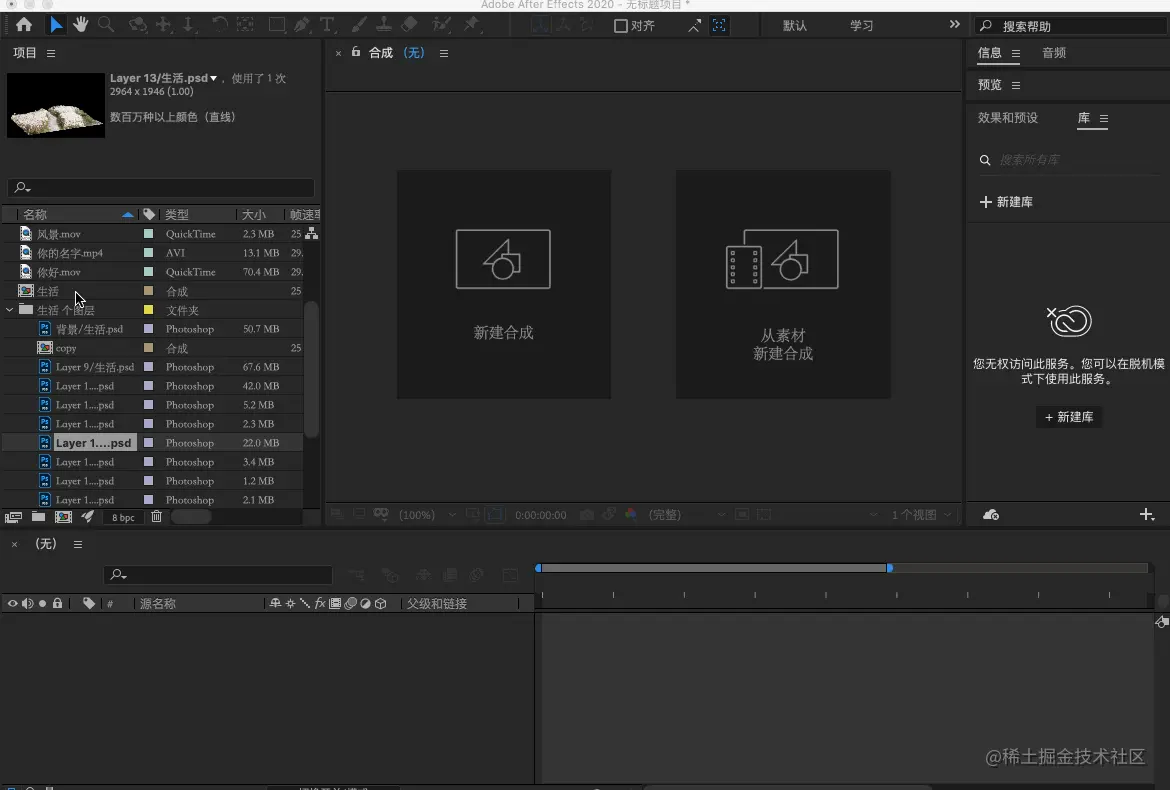Click the 从素材新建合成 button
This screenshot has height=790, width=1170.
point(783,284)
